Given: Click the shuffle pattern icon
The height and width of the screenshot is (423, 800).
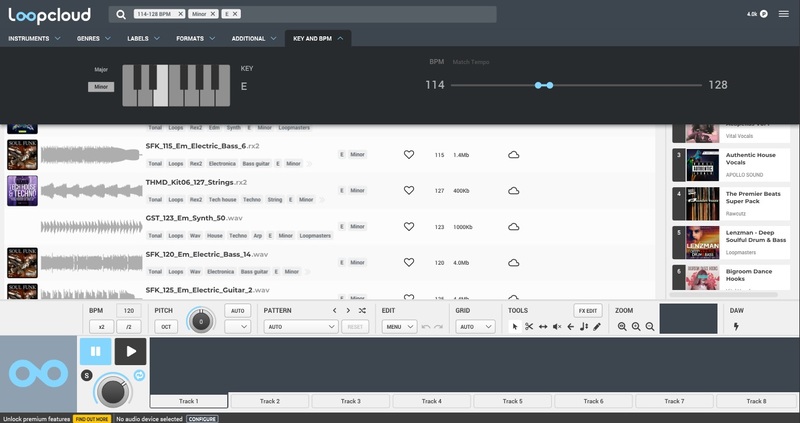Looking at the screenshot, I should coord(362,327).
